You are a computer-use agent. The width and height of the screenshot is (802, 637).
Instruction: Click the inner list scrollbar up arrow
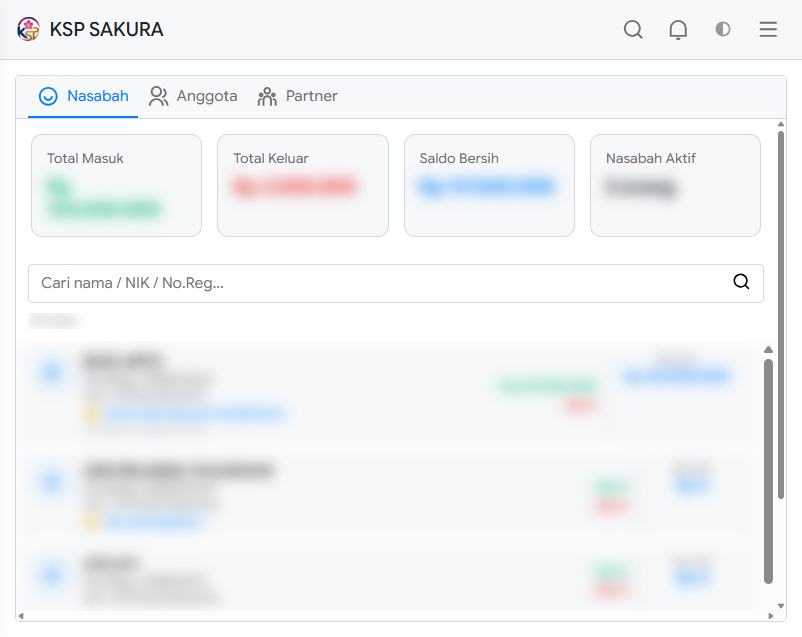768,350
